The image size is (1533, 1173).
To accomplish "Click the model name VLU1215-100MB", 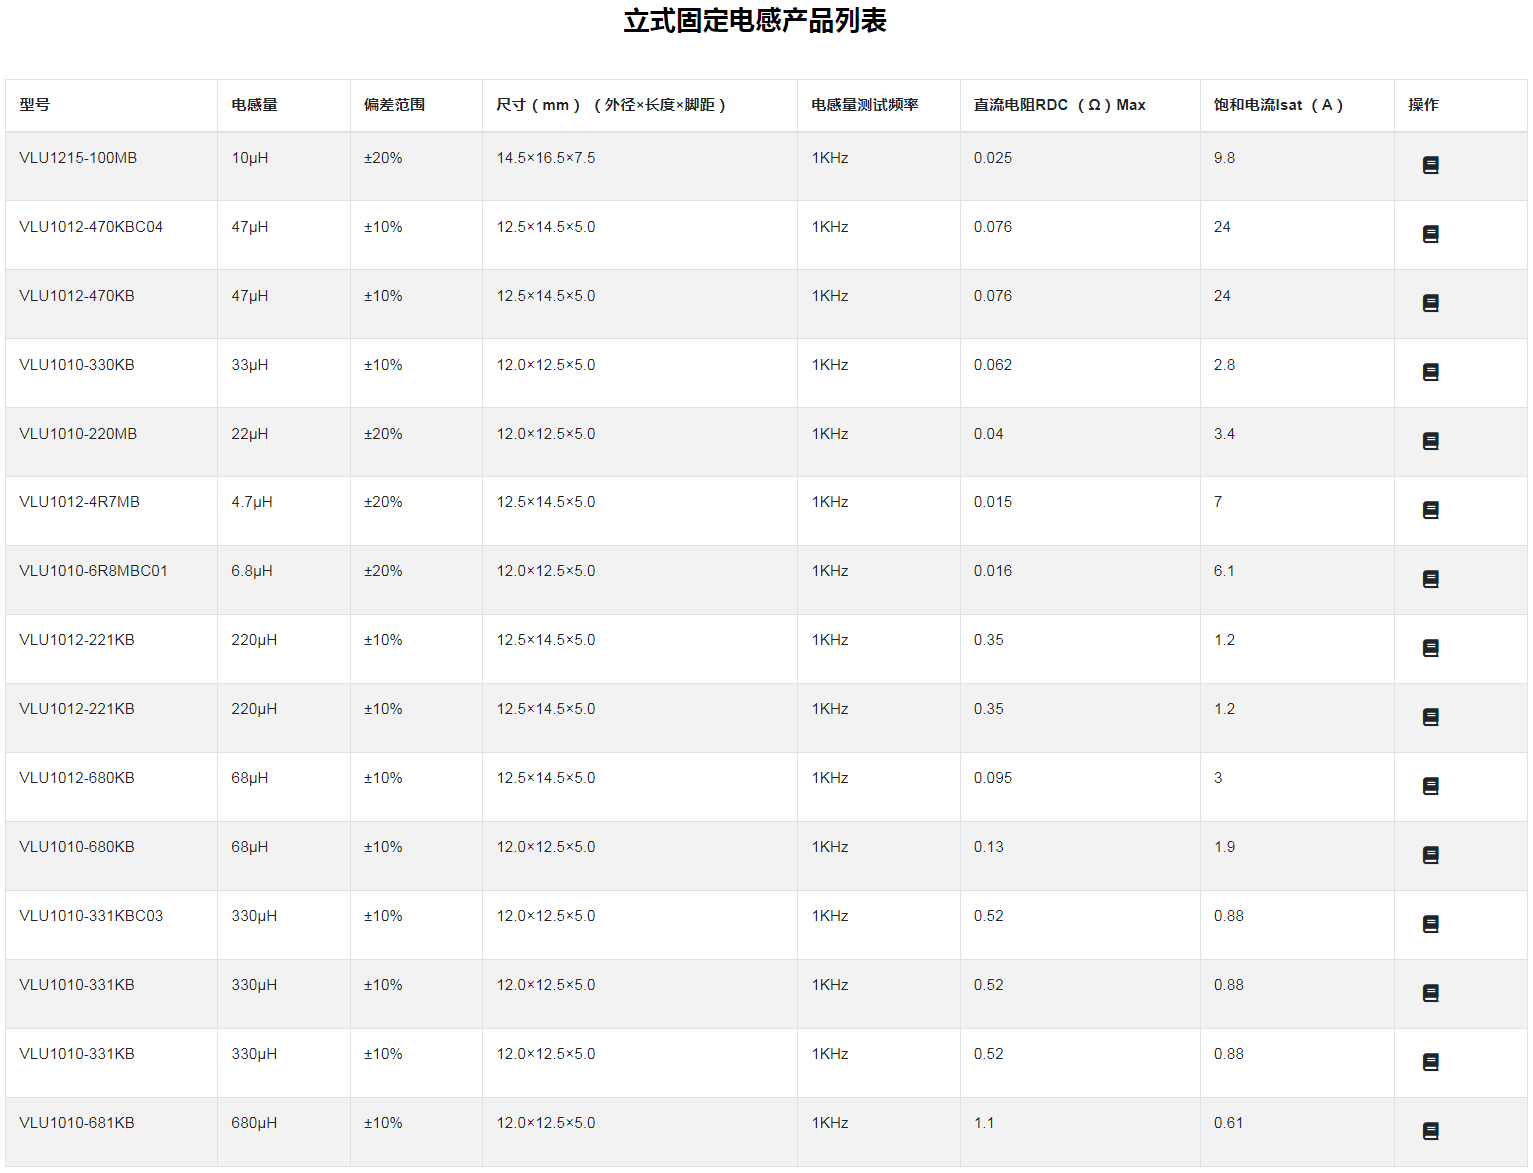I will [x=78, y=158].
